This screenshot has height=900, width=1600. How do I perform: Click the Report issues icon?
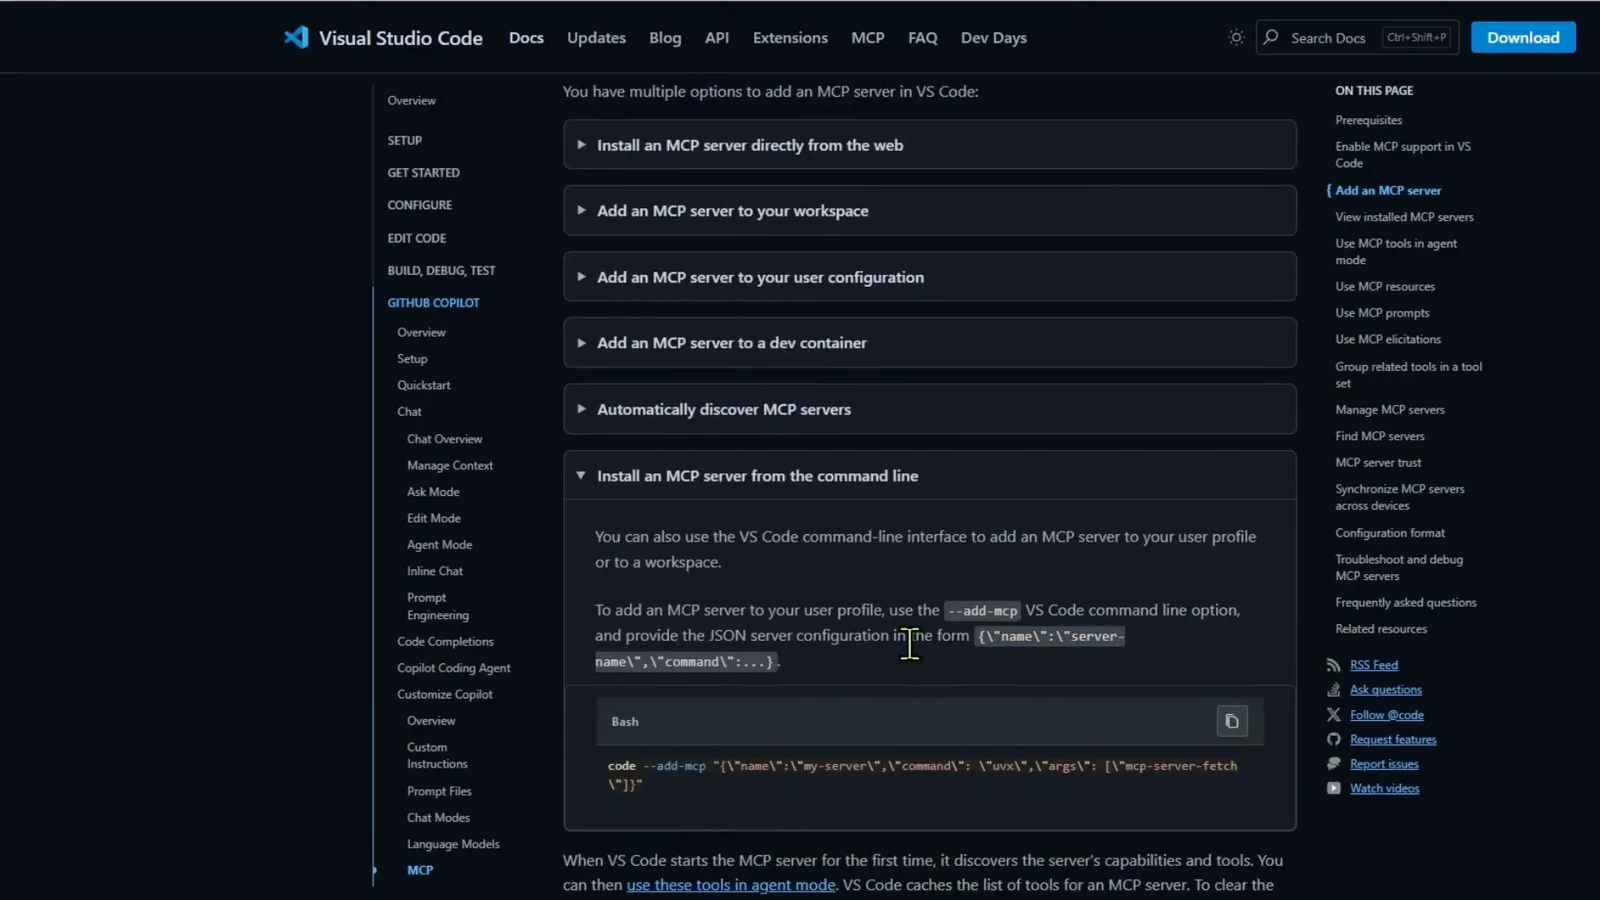pos(1333,764)
